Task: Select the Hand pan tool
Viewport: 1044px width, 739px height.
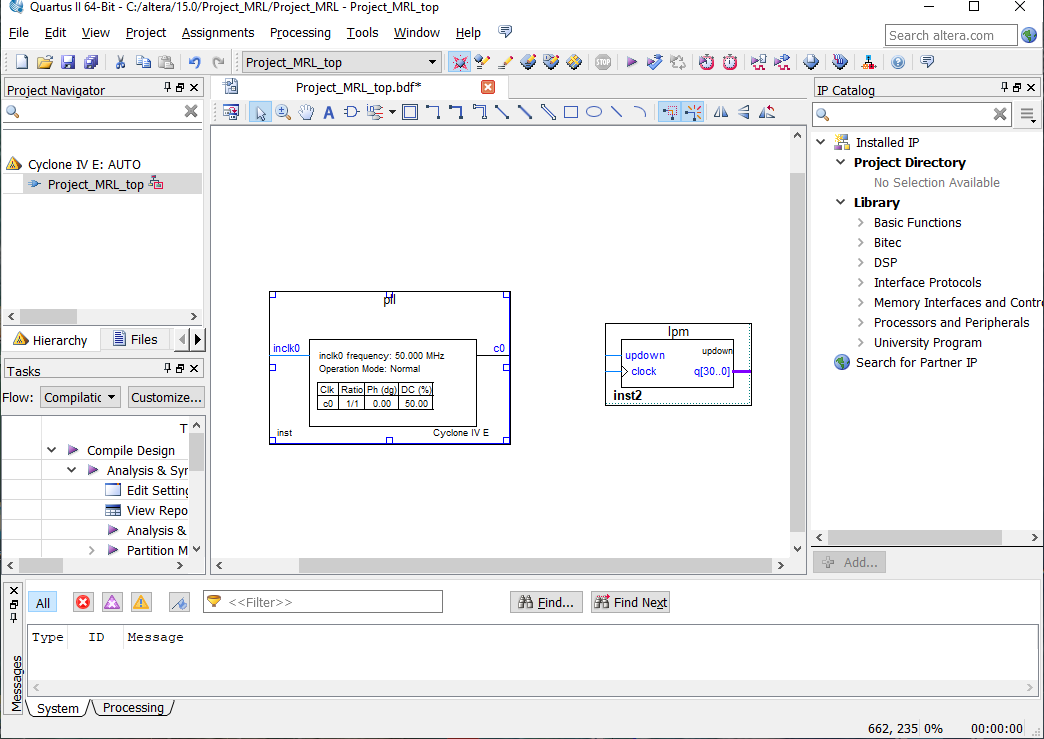Action: click(306, 112)
